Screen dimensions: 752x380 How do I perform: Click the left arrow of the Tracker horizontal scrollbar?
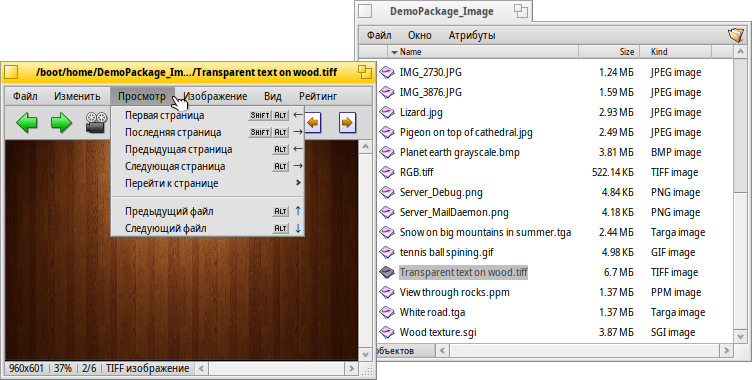(x=442, y=351)
